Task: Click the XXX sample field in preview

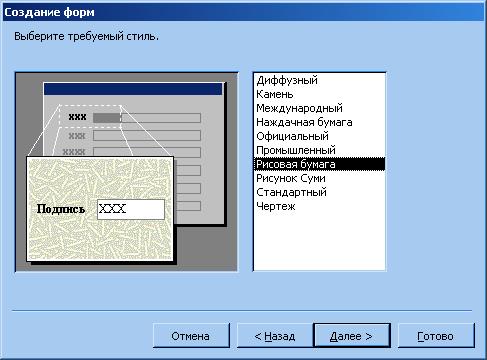Action: (x=131, y=209)
